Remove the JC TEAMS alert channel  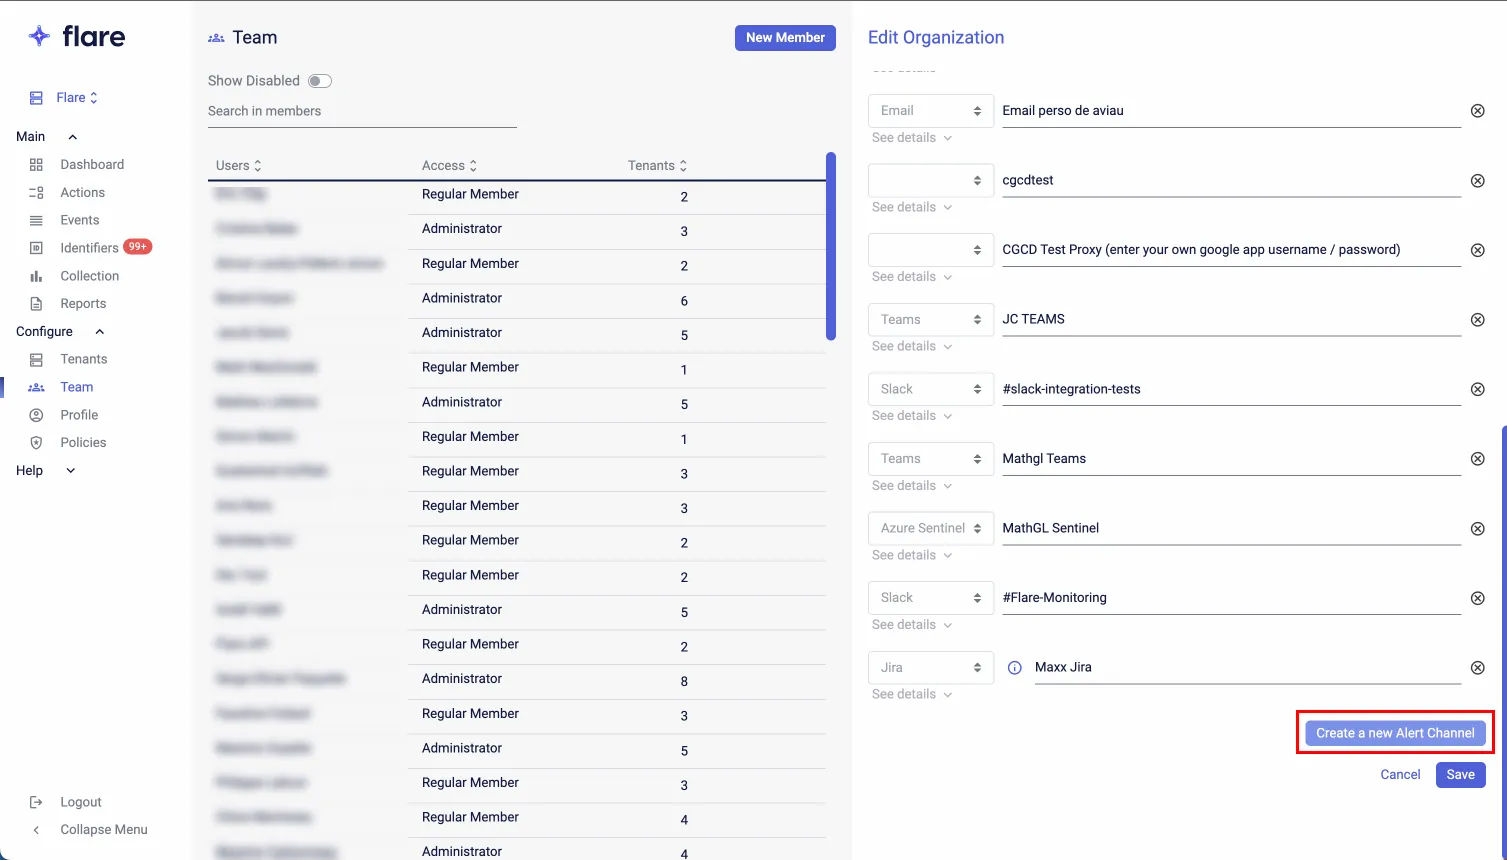pos(1477,320)
